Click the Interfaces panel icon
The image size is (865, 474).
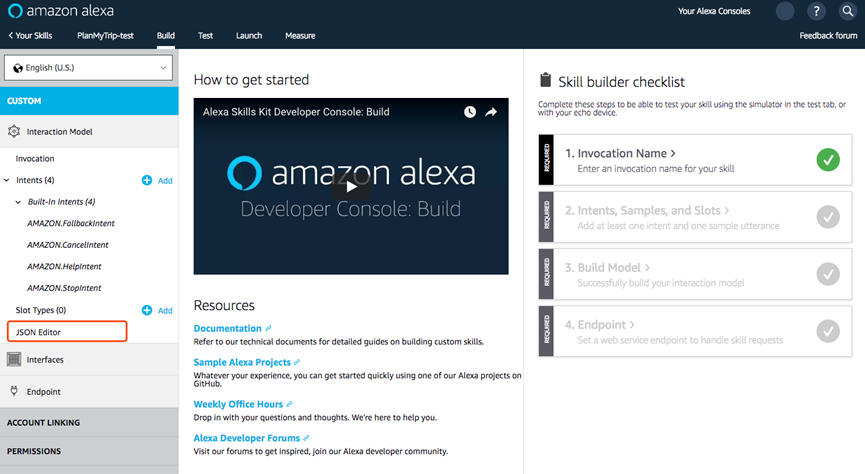(x=14, y=359)
